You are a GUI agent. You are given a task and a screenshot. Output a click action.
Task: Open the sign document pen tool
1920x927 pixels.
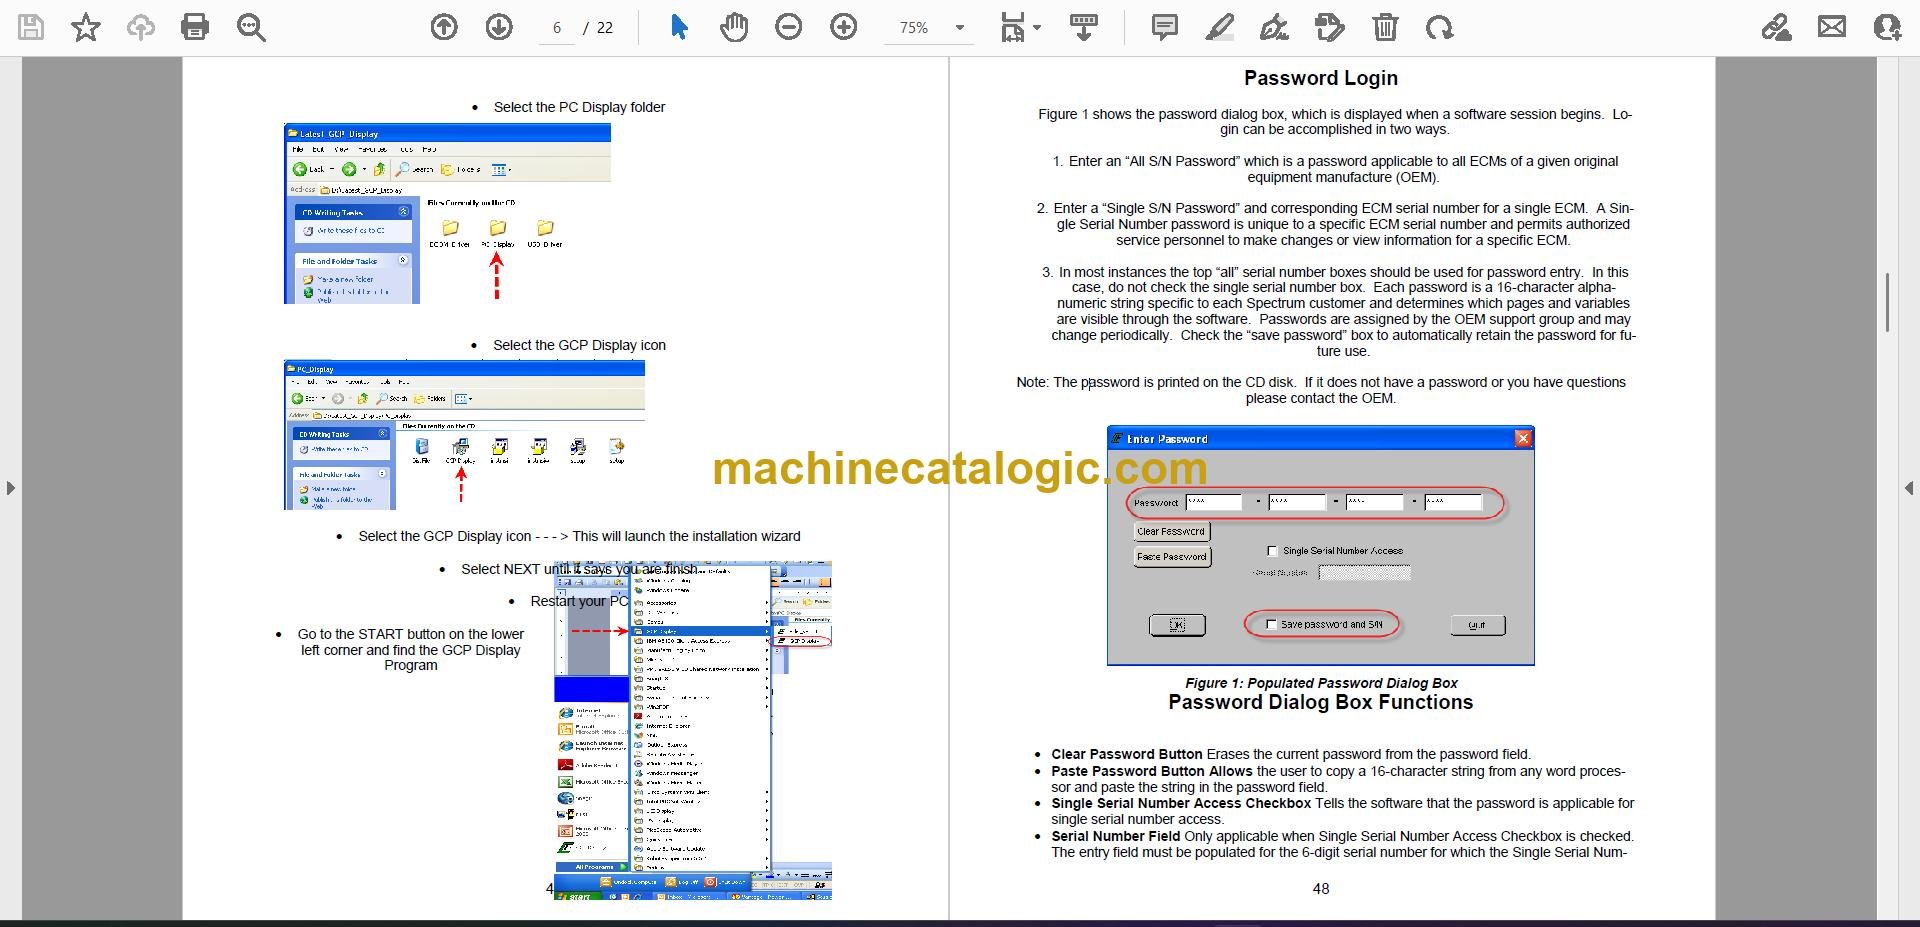coord(1274,27)
